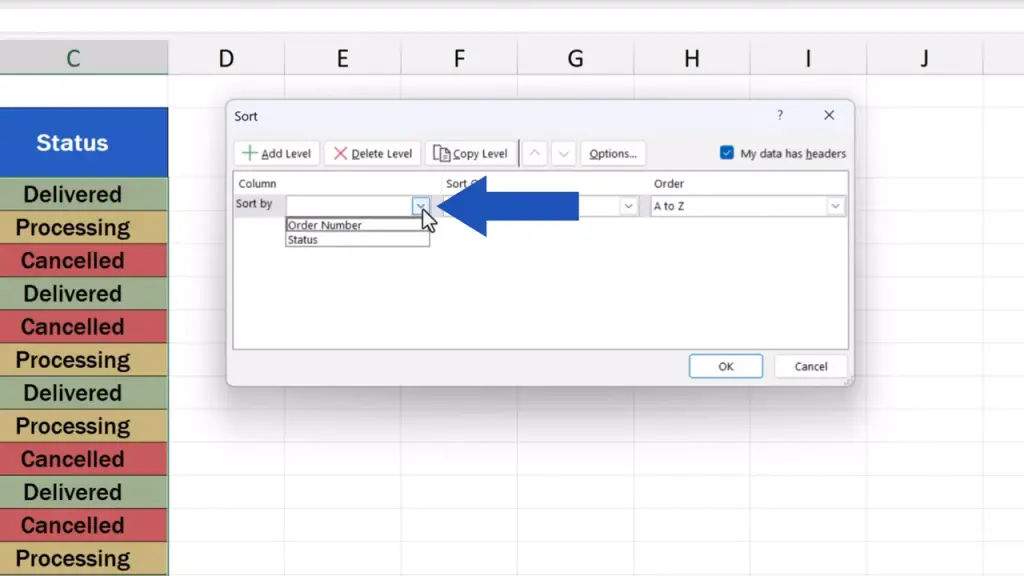Click the Delete Level X icon
The height and width of the screenshot is (576, 1024).
pyautogui.click(x=341, y=154)
